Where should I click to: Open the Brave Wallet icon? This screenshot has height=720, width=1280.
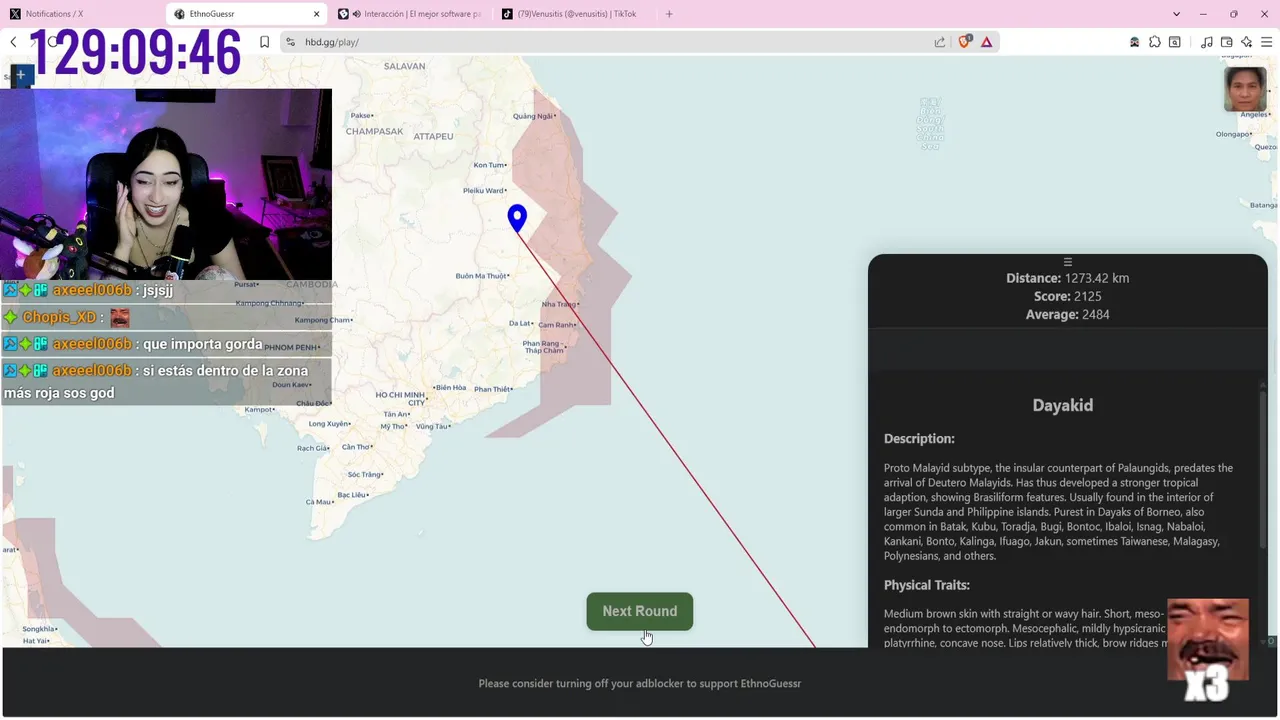click(1227, 42)
